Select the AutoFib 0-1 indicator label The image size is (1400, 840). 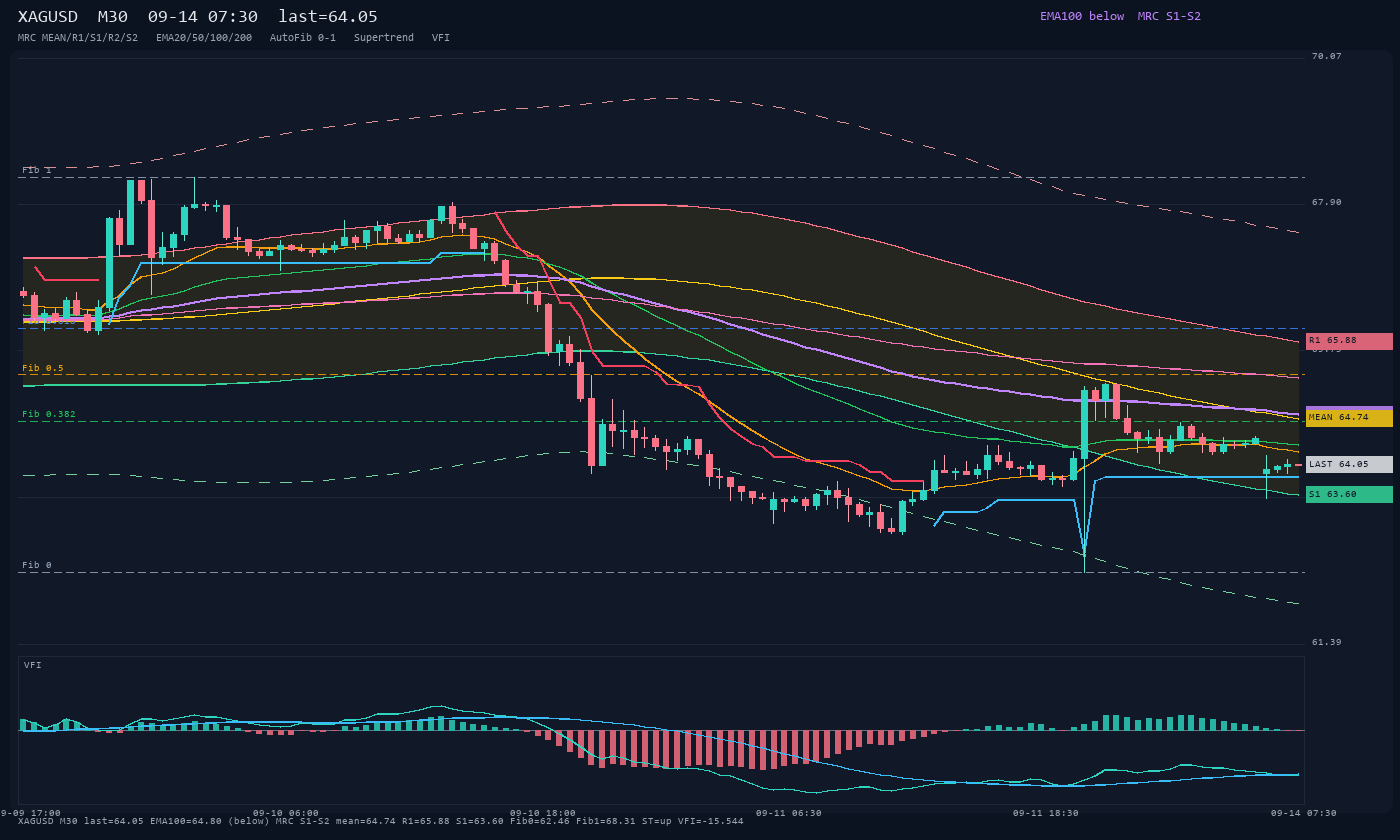pos(303,38)
